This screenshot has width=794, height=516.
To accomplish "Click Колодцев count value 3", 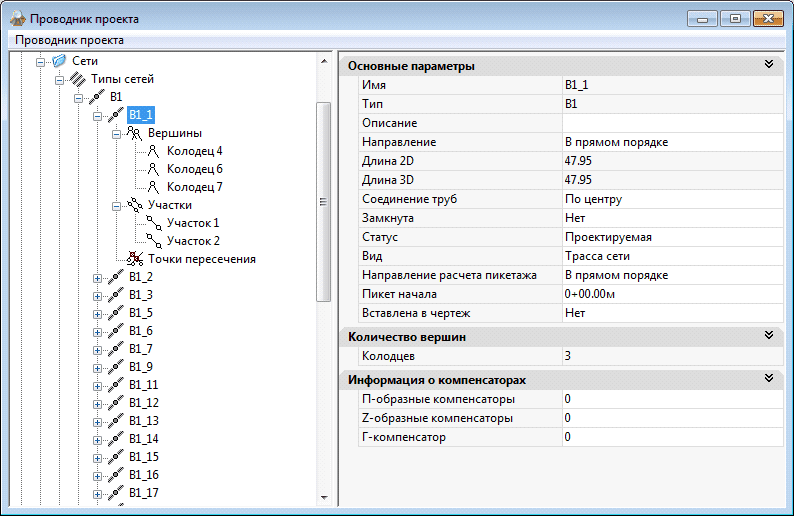I will [672, 356].
